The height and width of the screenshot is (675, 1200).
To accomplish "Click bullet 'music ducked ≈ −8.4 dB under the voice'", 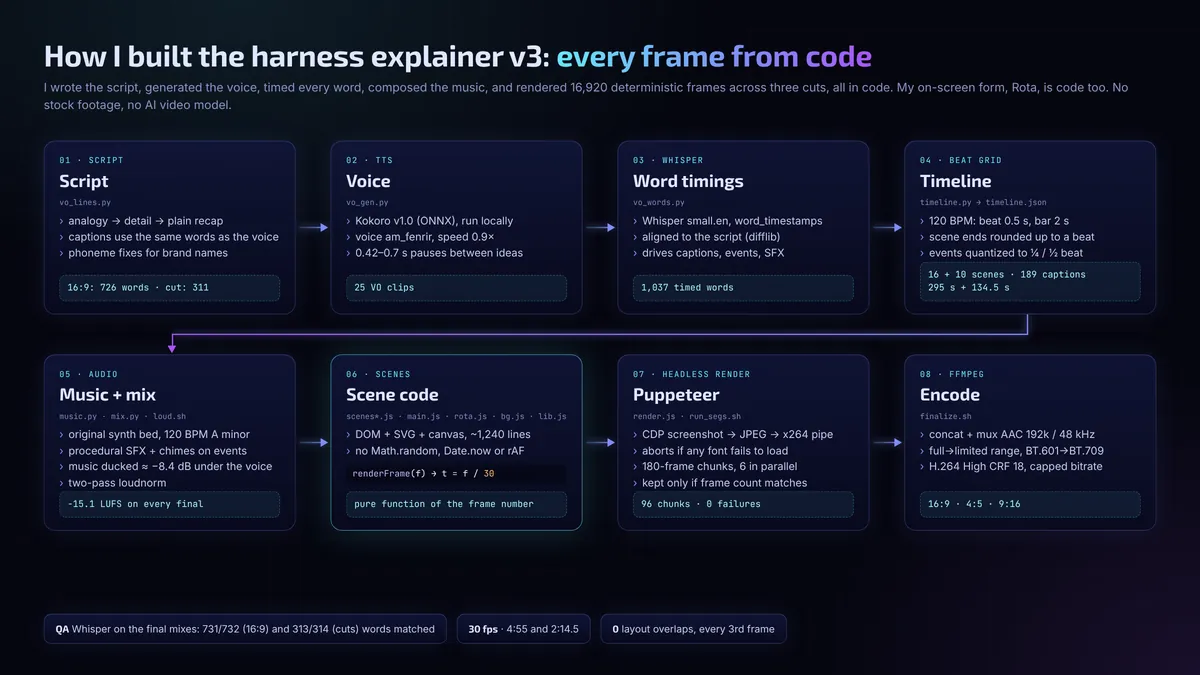I will point(165,466).
